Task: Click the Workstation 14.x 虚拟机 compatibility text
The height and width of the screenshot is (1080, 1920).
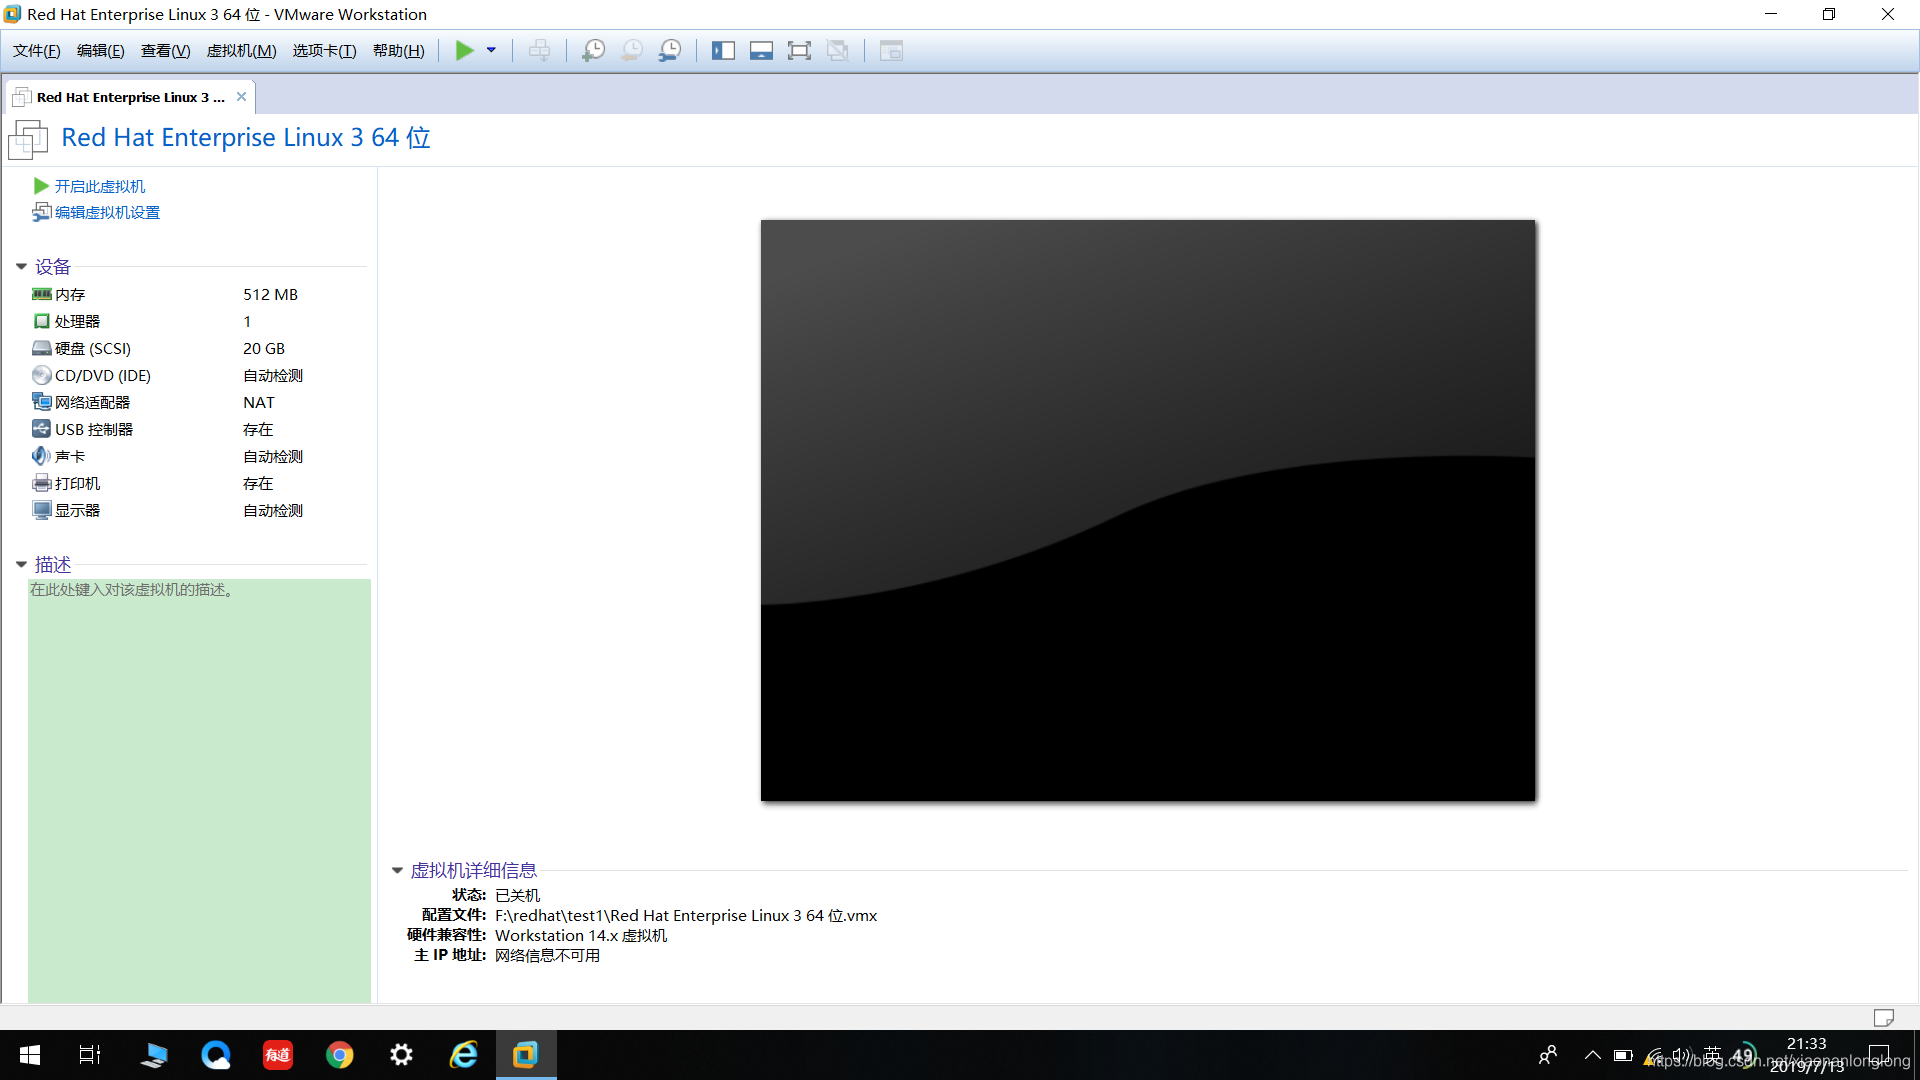Action: click(581, 935)
